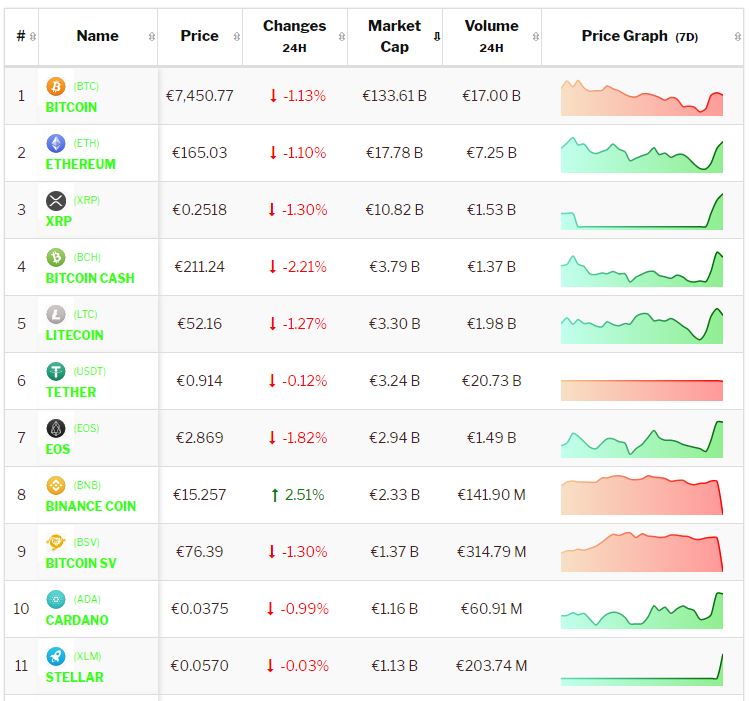Image resolution: width=749 pixels, height=701 pixels.
Task: Click the Bitcoin Cash green icon
Action: 56,258
